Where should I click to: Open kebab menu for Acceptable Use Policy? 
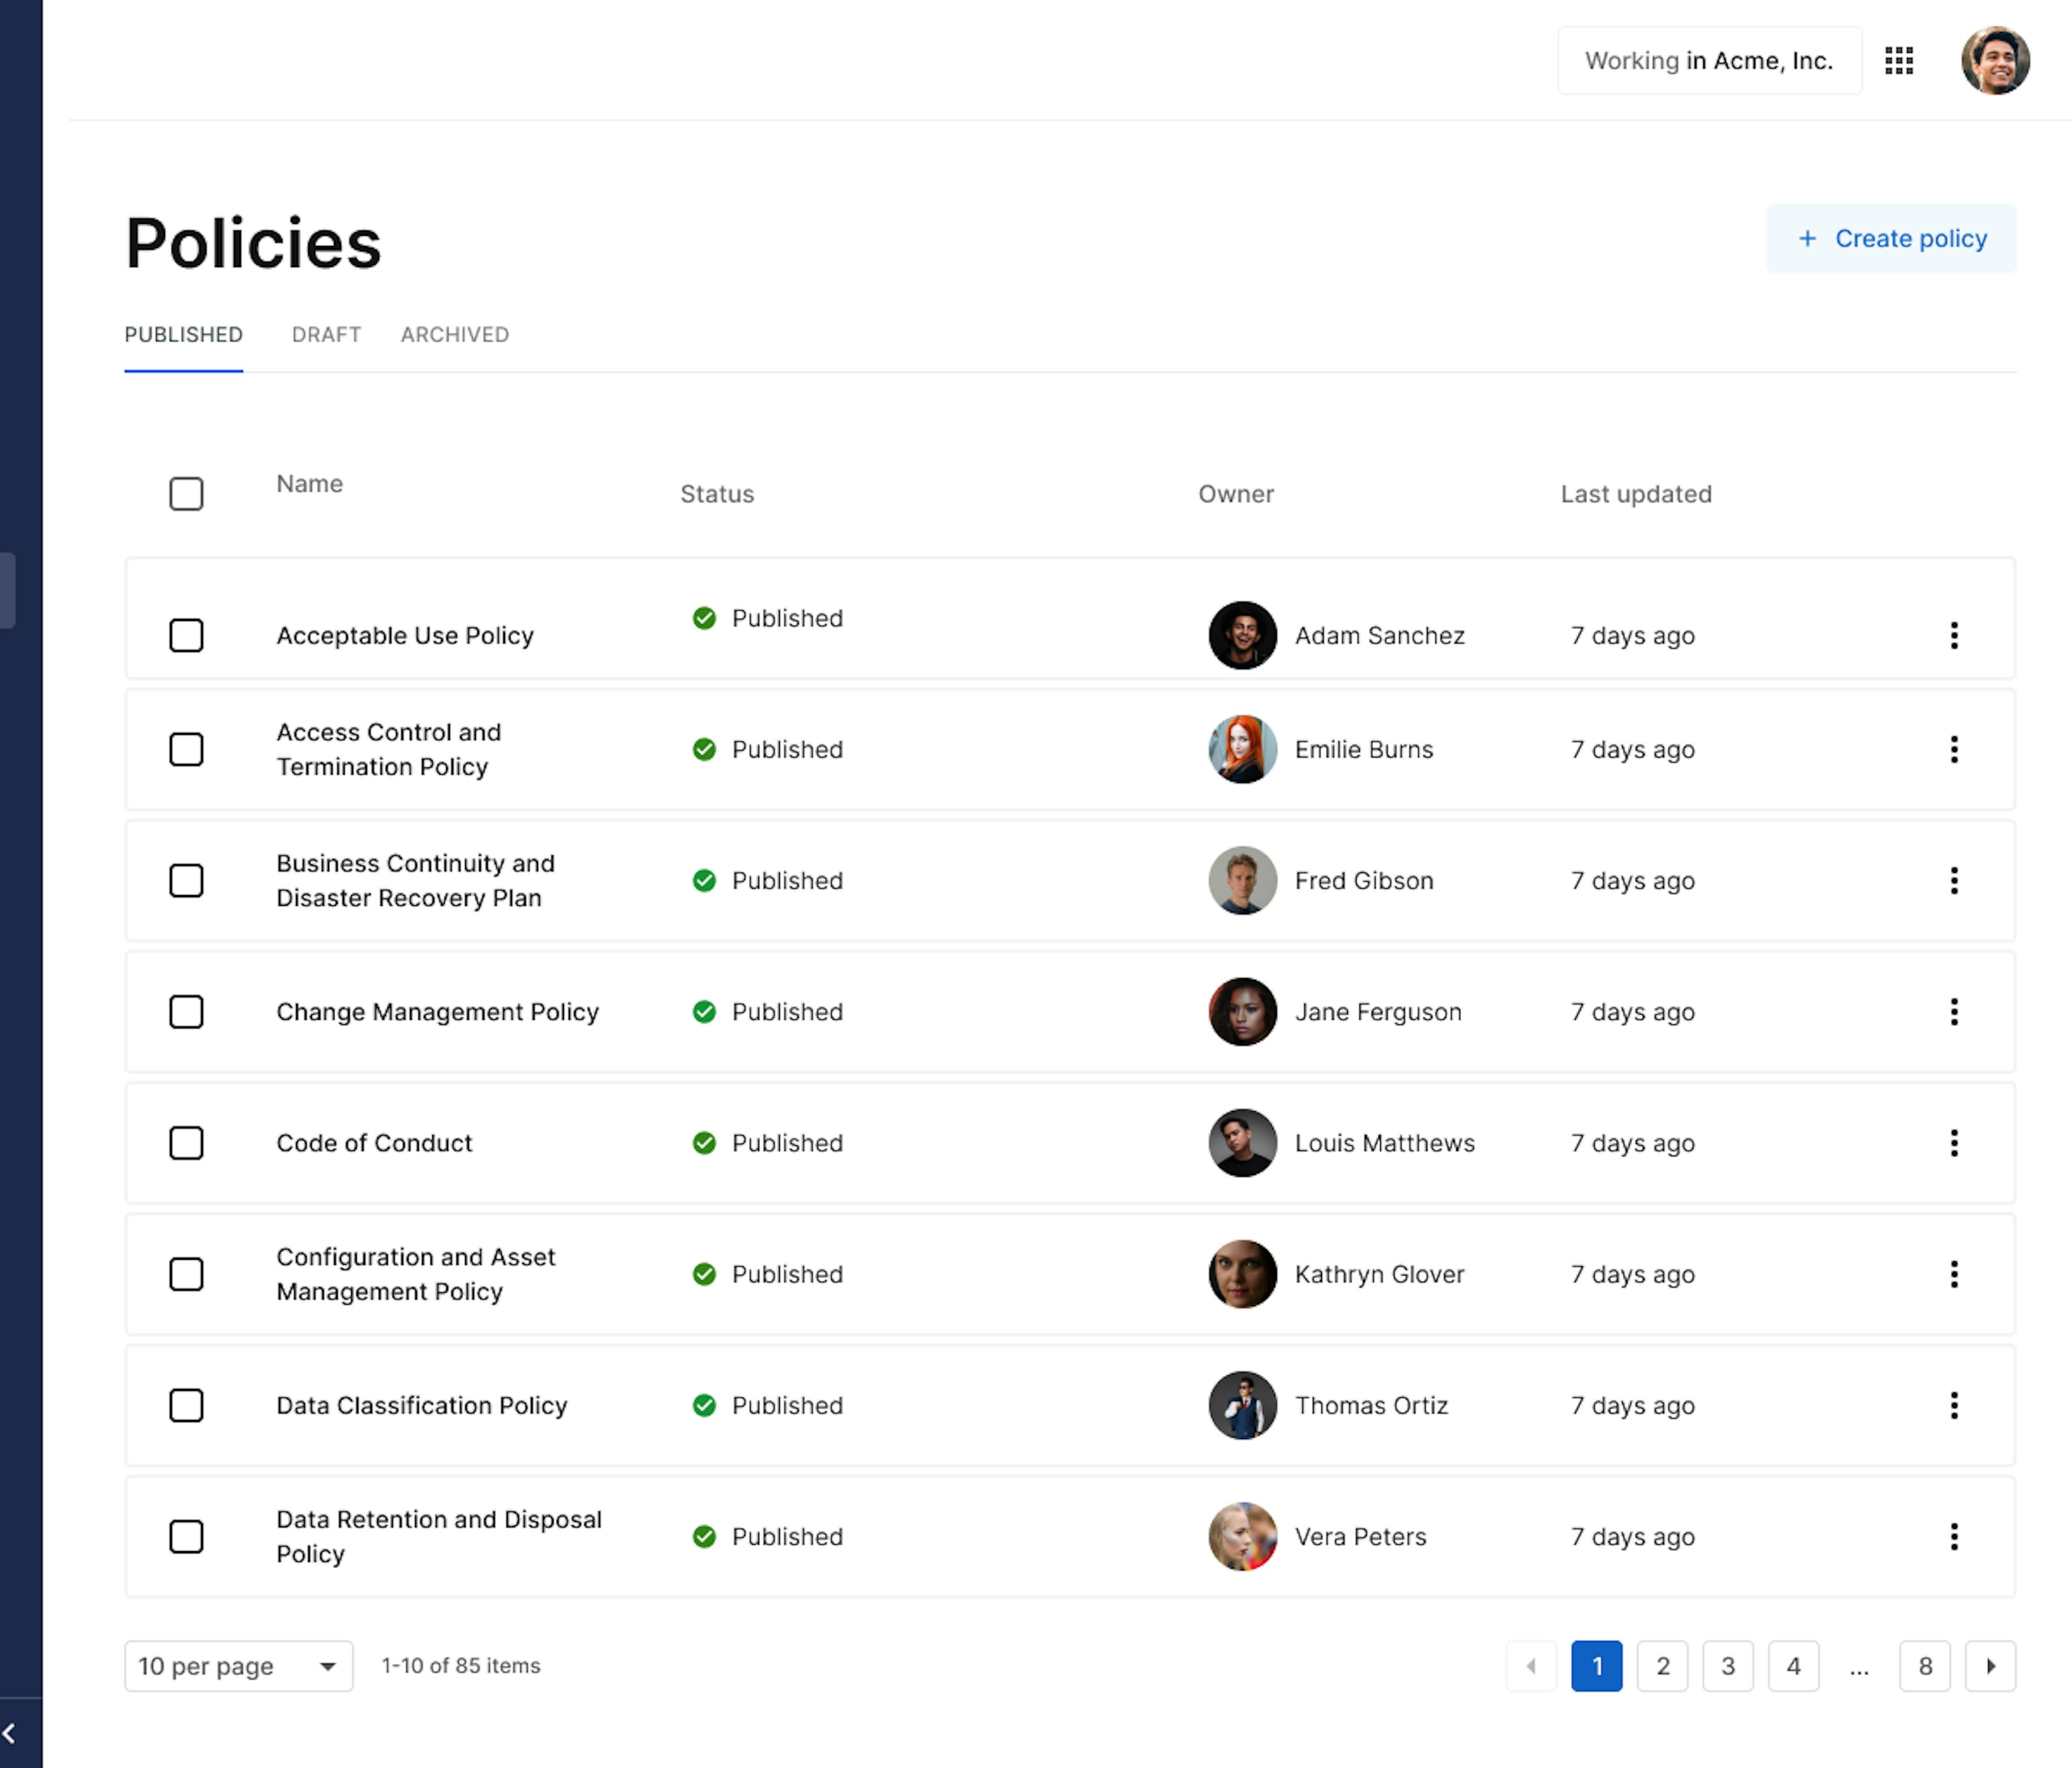pyautogui.click(x=1953, y=635)
